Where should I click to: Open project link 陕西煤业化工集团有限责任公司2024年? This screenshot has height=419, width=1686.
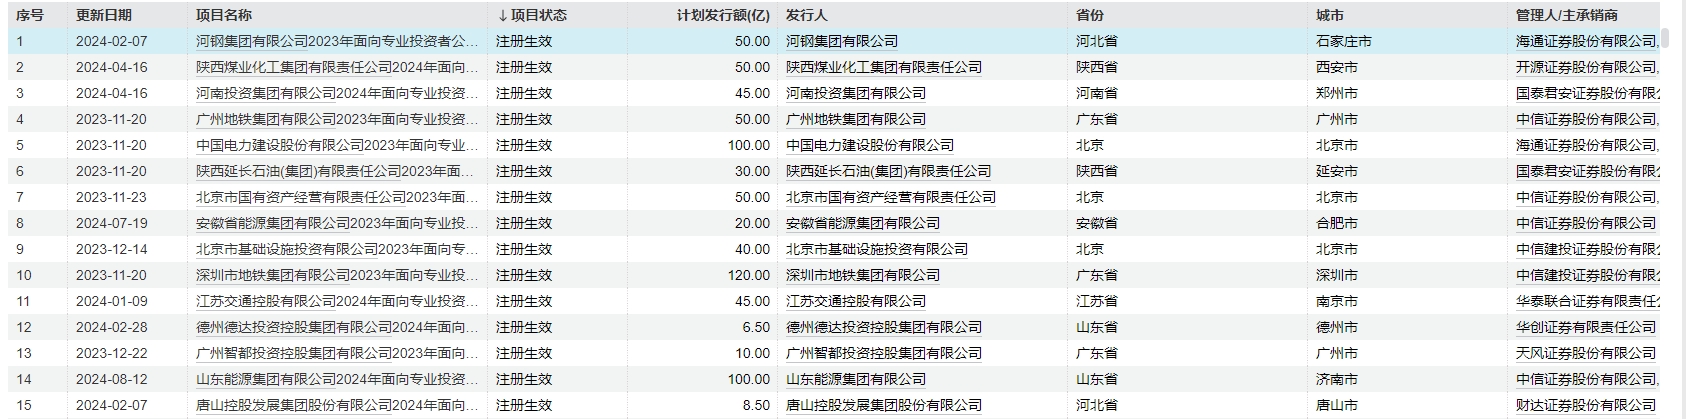338,68
